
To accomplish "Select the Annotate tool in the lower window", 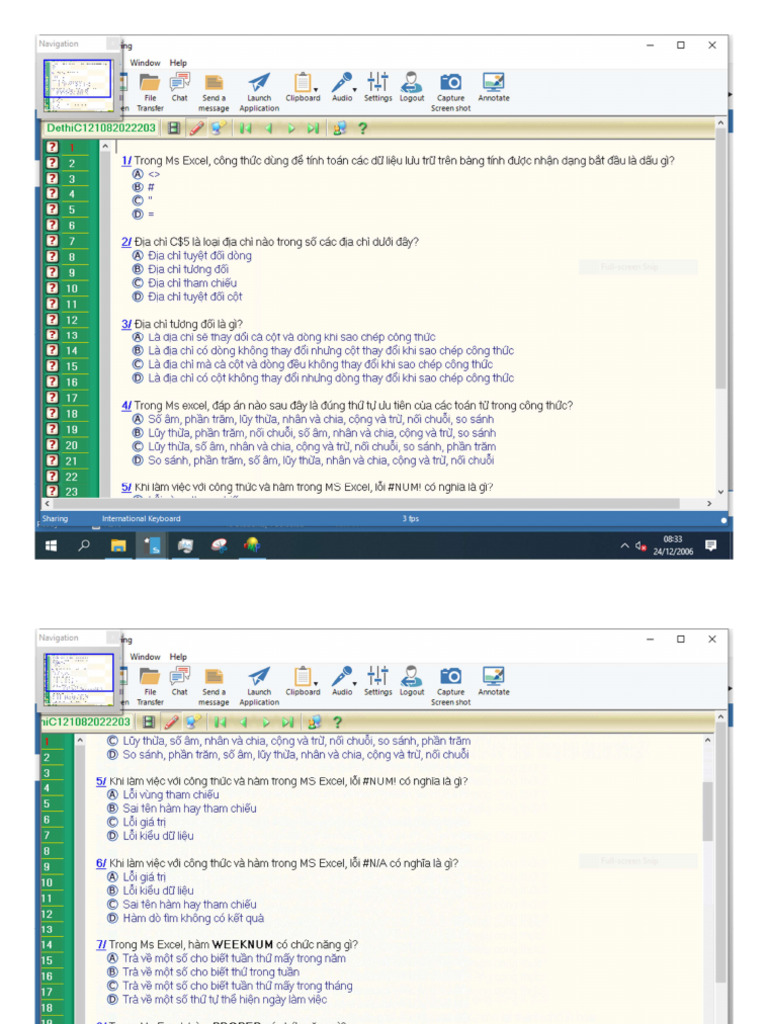I will (x=493, y=681).
